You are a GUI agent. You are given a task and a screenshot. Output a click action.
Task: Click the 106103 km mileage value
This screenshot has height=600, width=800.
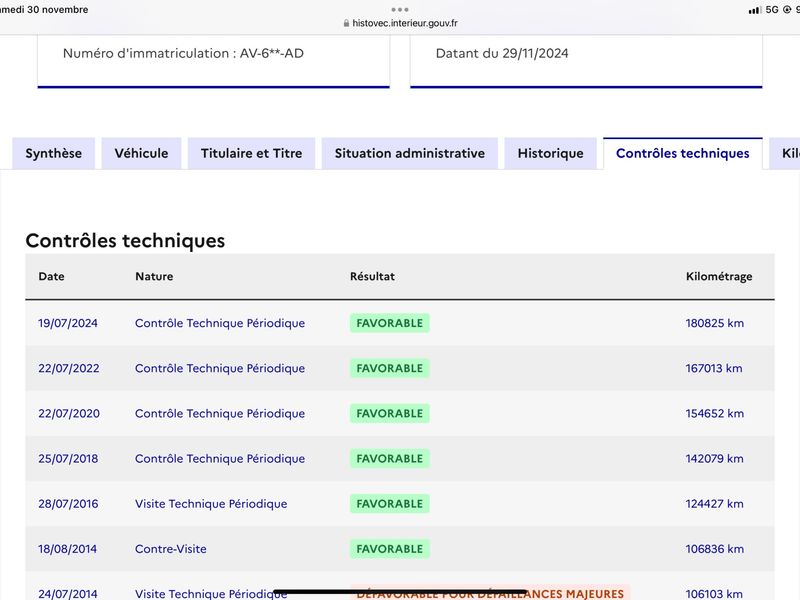pos(714,594)
